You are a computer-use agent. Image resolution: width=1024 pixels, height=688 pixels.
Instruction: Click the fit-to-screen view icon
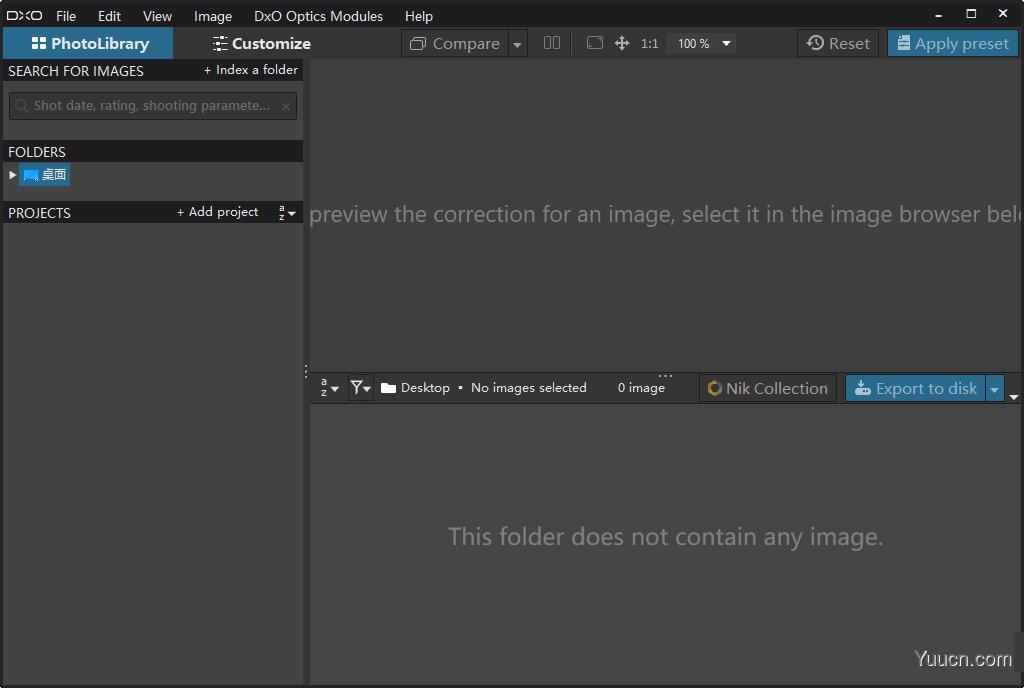click(x=594, y=43)
